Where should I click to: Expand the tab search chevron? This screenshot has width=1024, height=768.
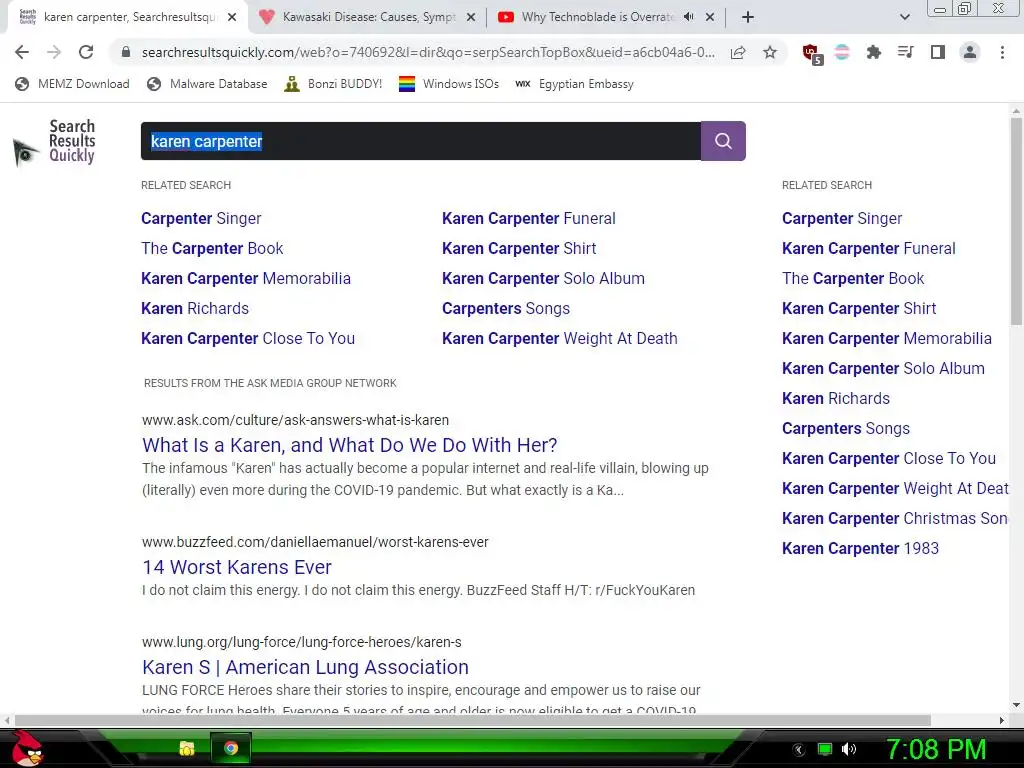coord(904,17)
